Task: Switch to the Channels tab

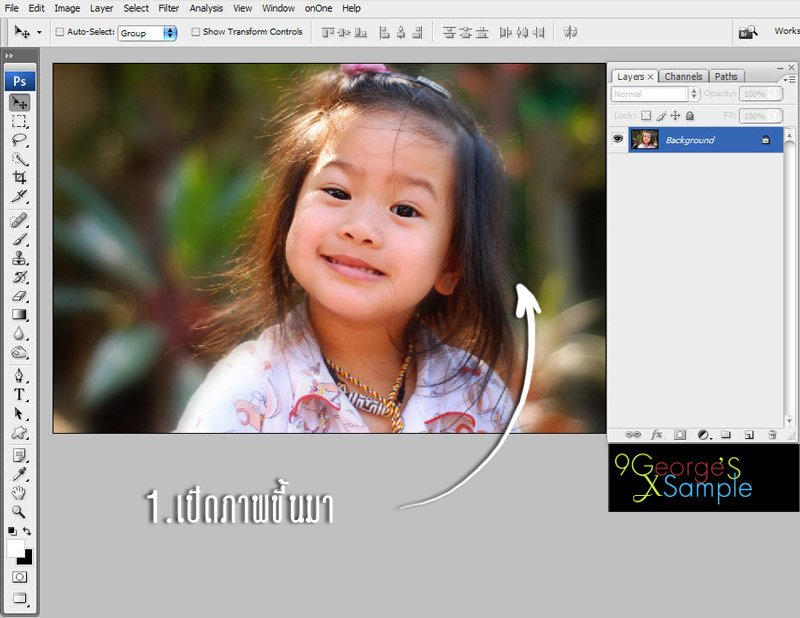Action: click(683, 77)
